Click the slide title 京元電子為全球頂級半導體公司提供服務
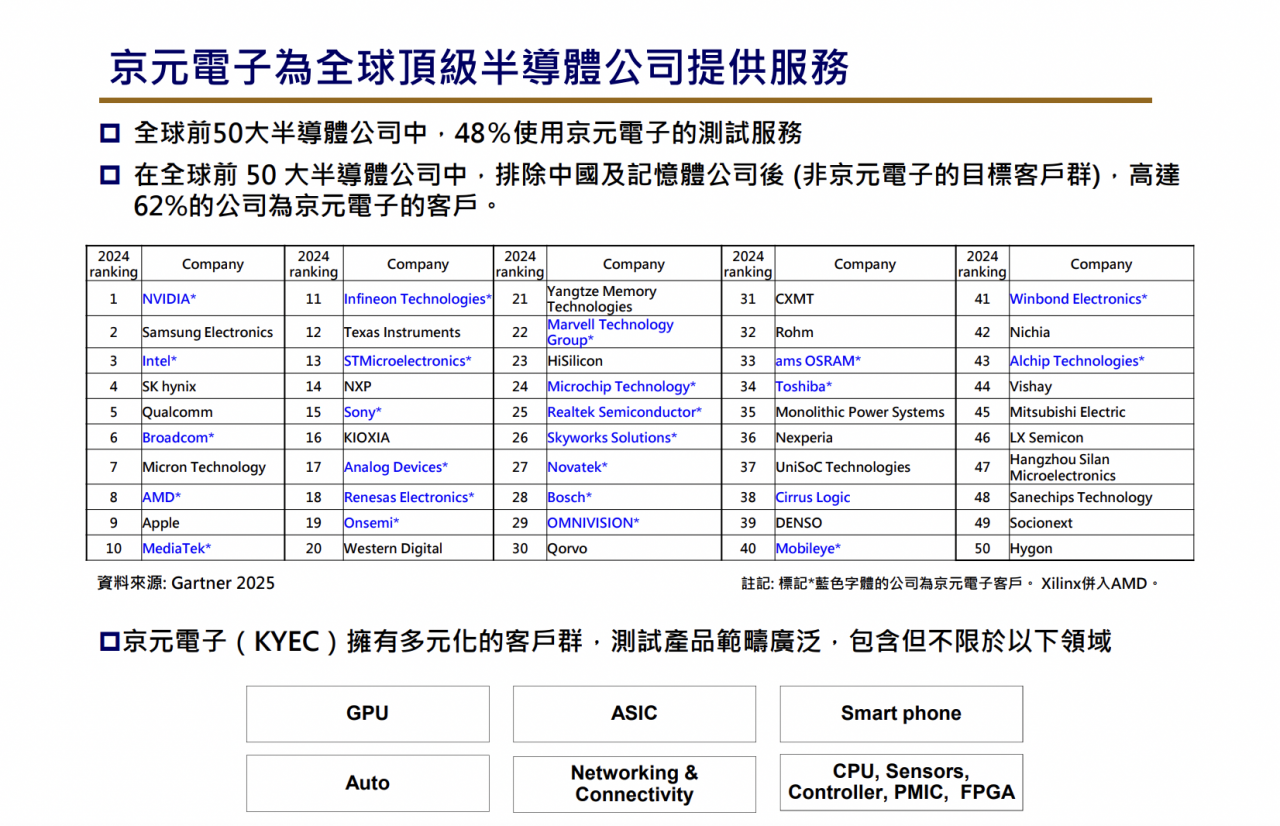The width and height of the screenshot is (1280, 826). [480, 68]
